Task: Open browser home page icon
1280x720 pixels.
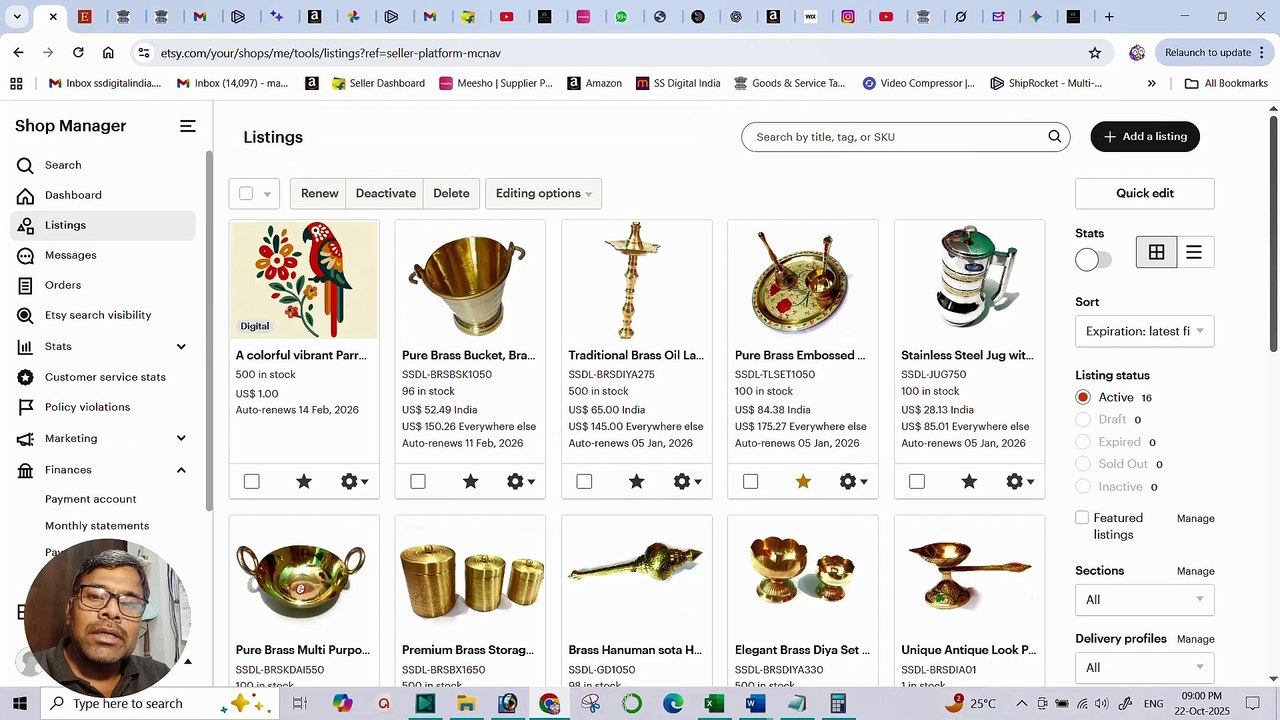Action: point(108,53)
